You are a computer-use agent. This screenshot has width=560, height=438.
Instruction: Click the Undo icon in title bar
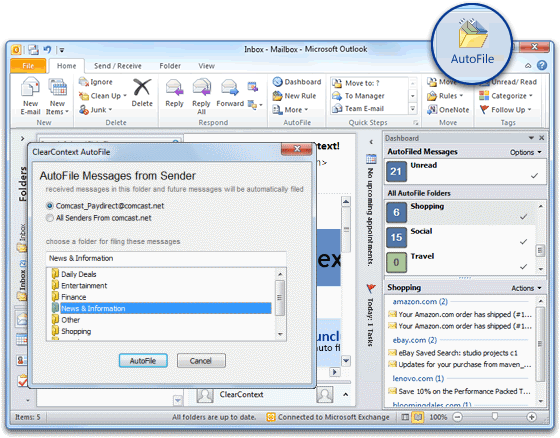click(47, 49)
